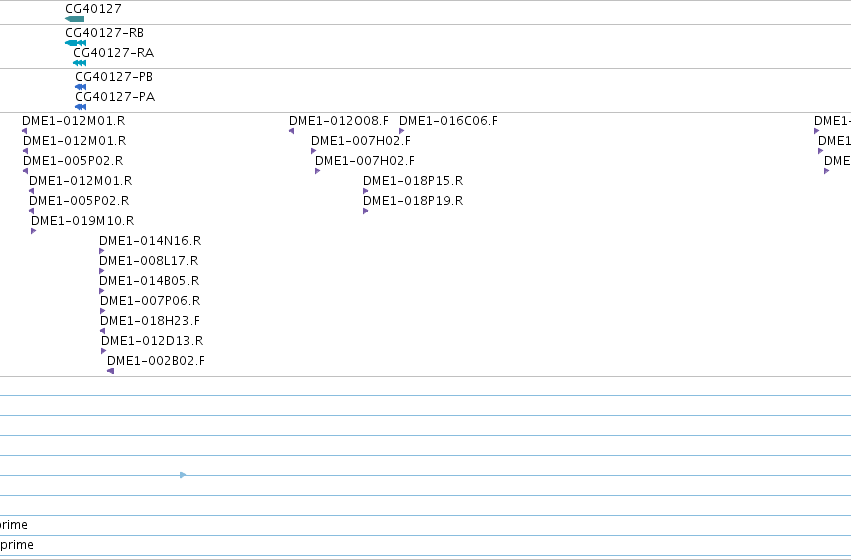Click the DME1-014N16.R feature label
The height and width of the screenshot is (560, 851).
coord(150,241)
